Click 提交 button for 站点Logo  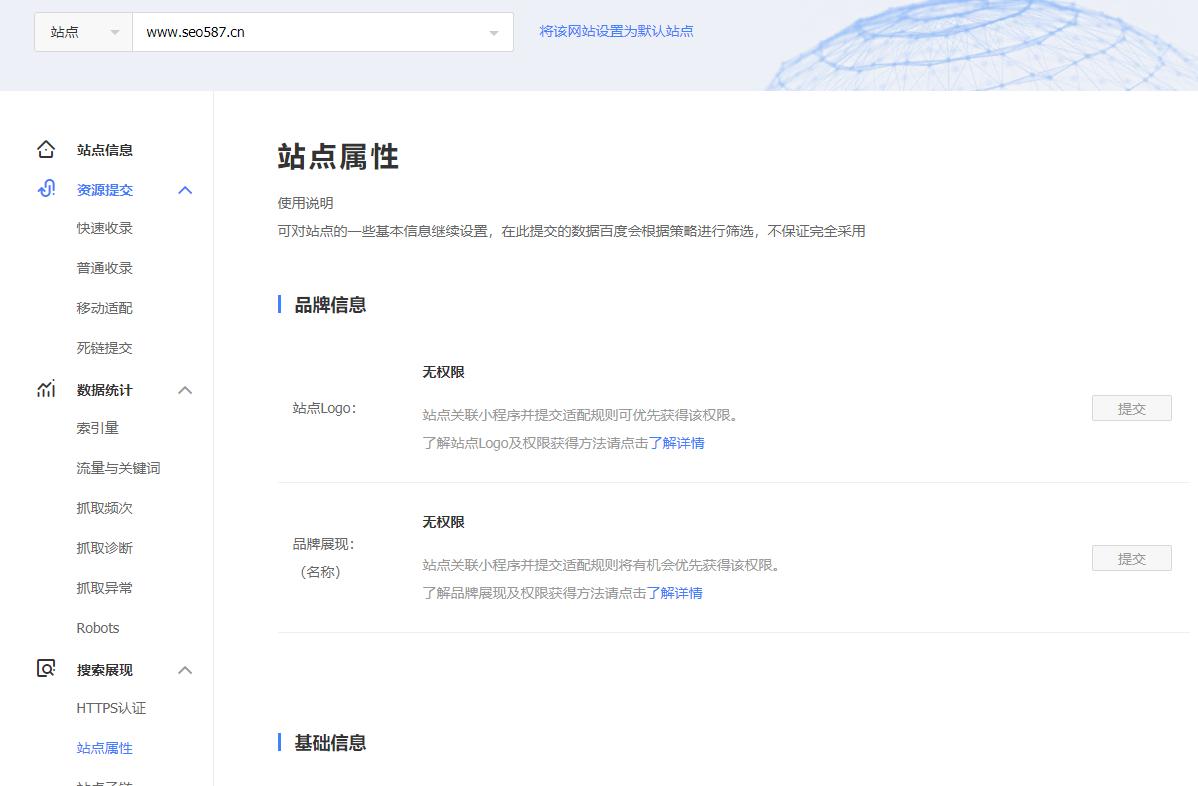click(1131, 407)
